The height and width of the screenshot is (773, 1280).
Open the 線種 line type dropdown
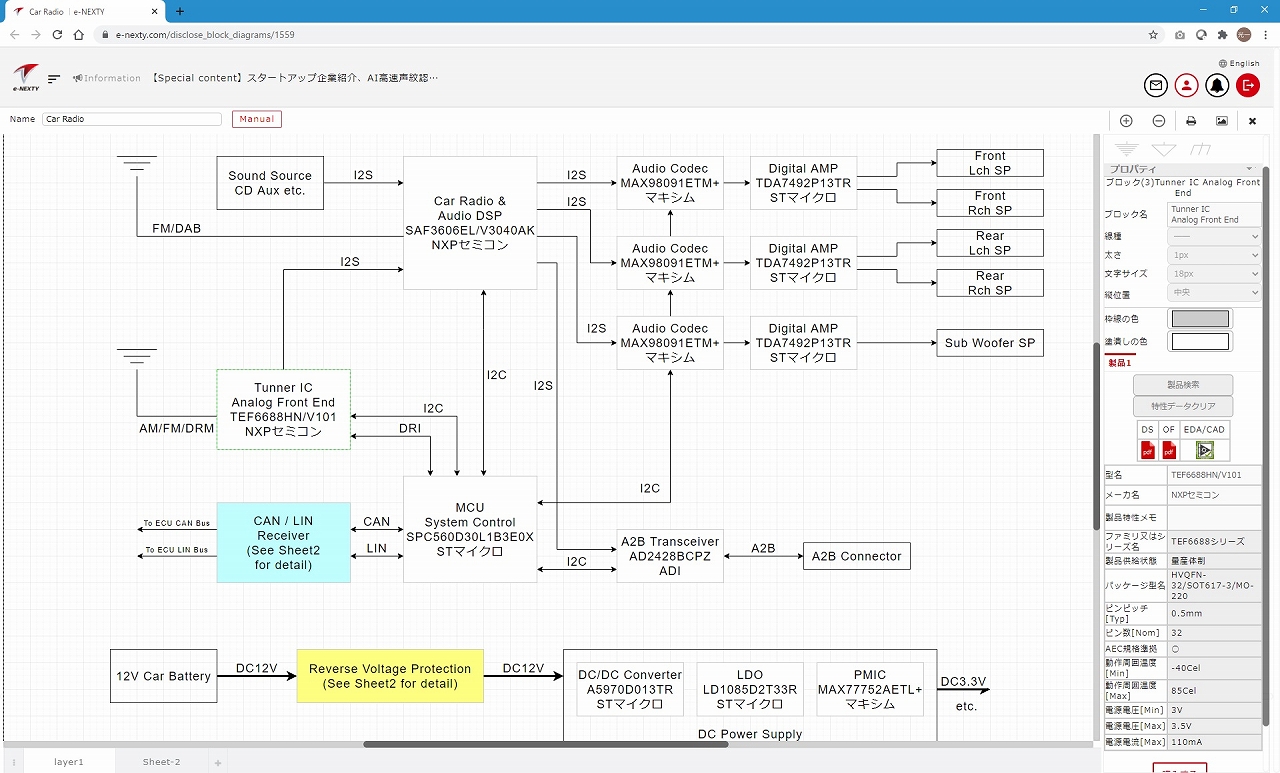click(1214, 237)
